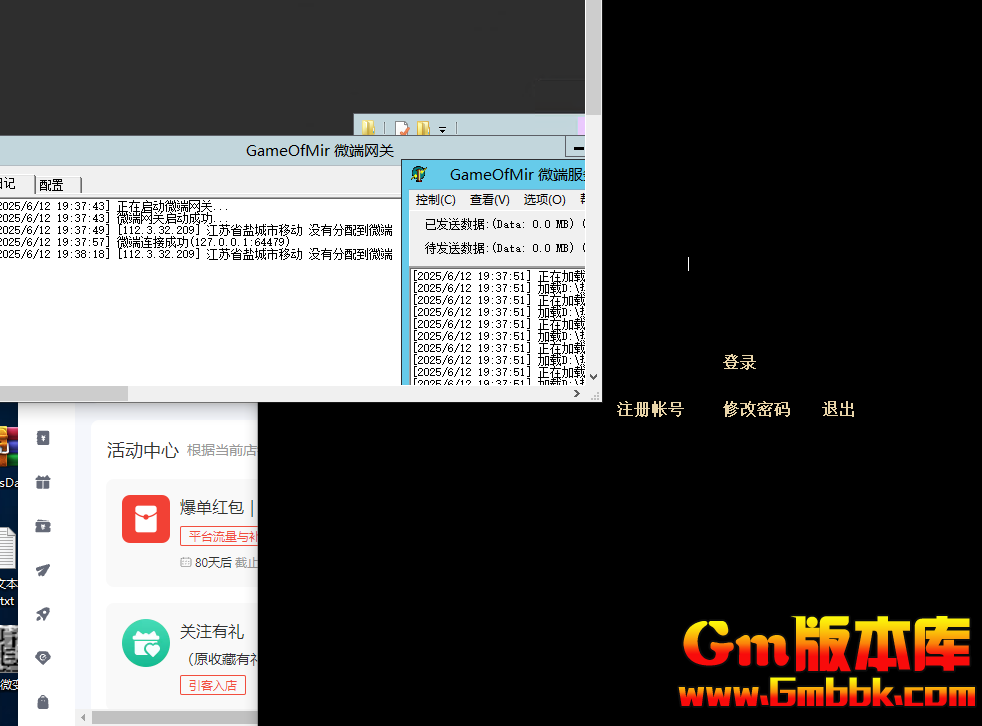982x726 pixels.
Task: Open the 查看(V) menu
Action: 489,200
